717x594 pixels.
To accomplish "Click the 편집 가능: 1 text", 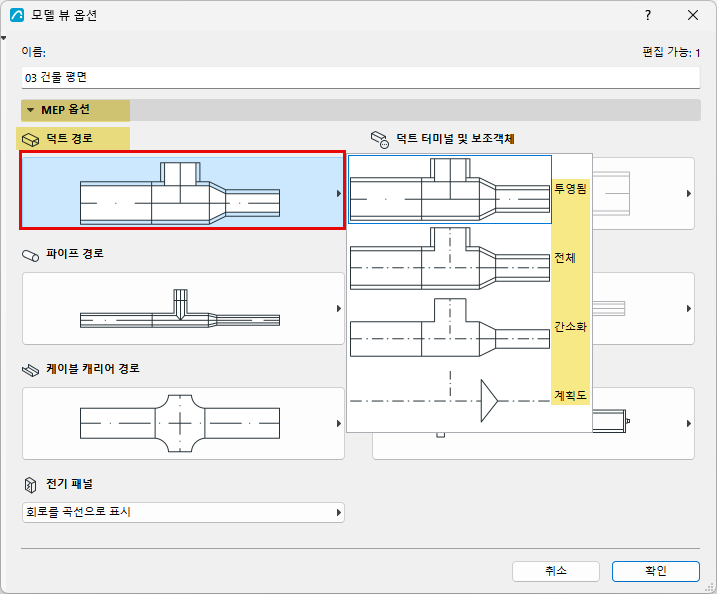I will point(671,53).
